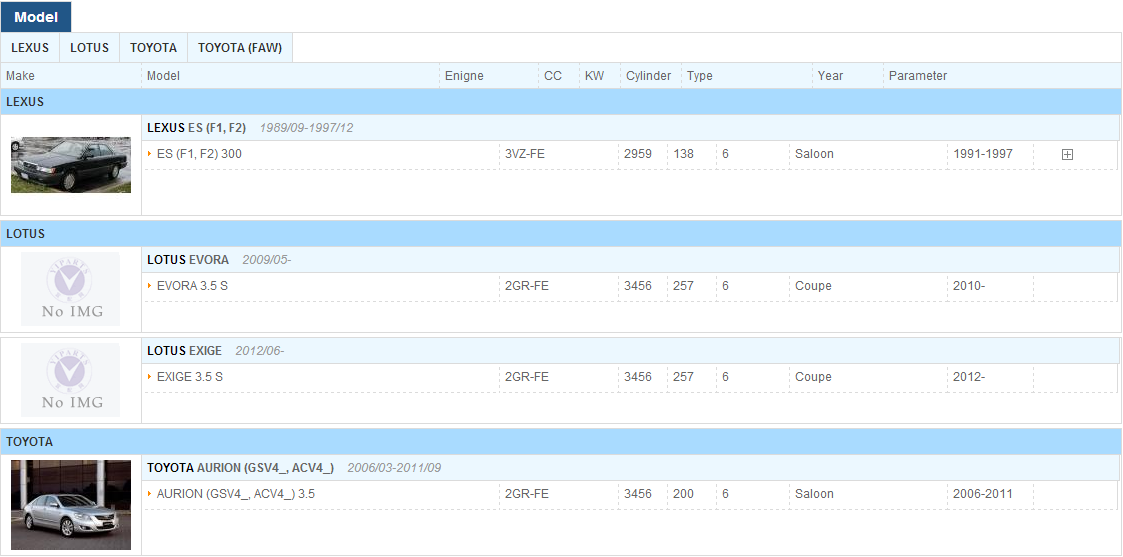Click the LOTUS EXIGE heading
This screenshot has height=557, width=1123.
184,351
